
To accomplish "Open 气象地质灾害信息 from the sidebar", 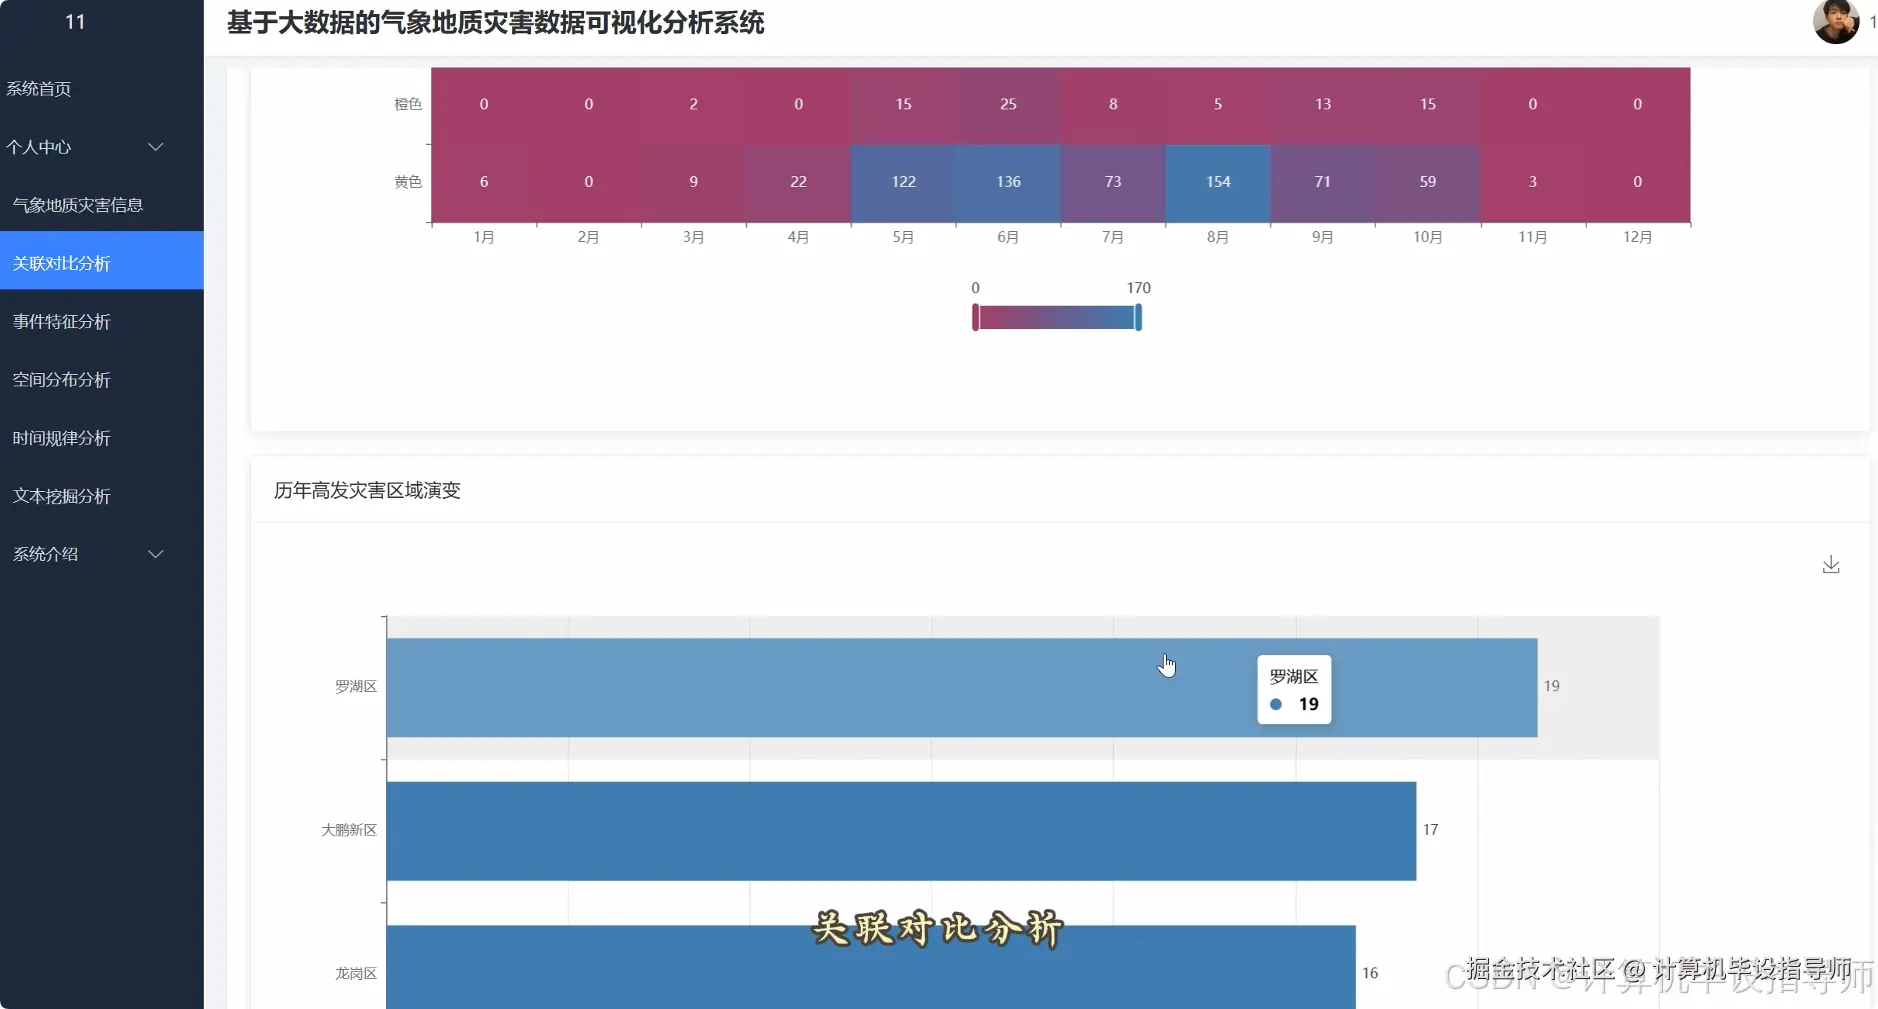I will 77,204.
